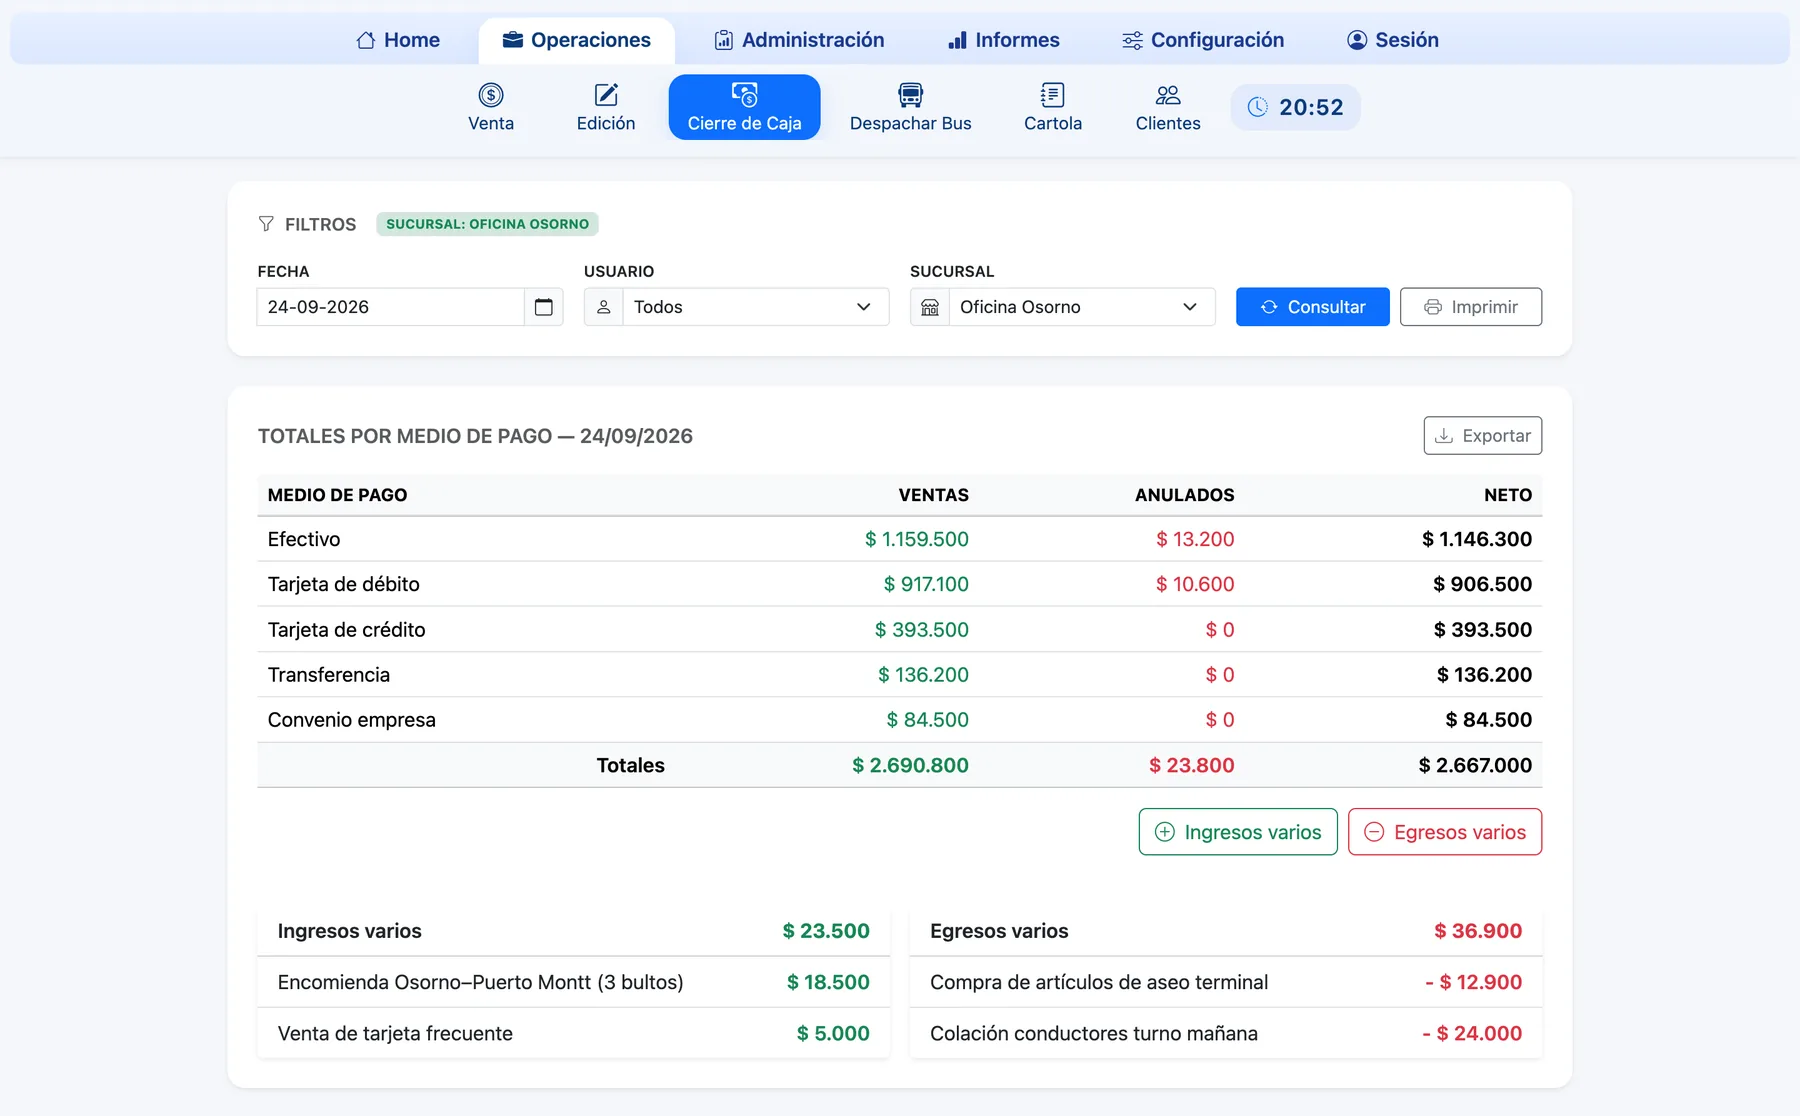Click the Fecha date input field
The height and width of the screenshot is (1116, 1800).
pos(390,307)
